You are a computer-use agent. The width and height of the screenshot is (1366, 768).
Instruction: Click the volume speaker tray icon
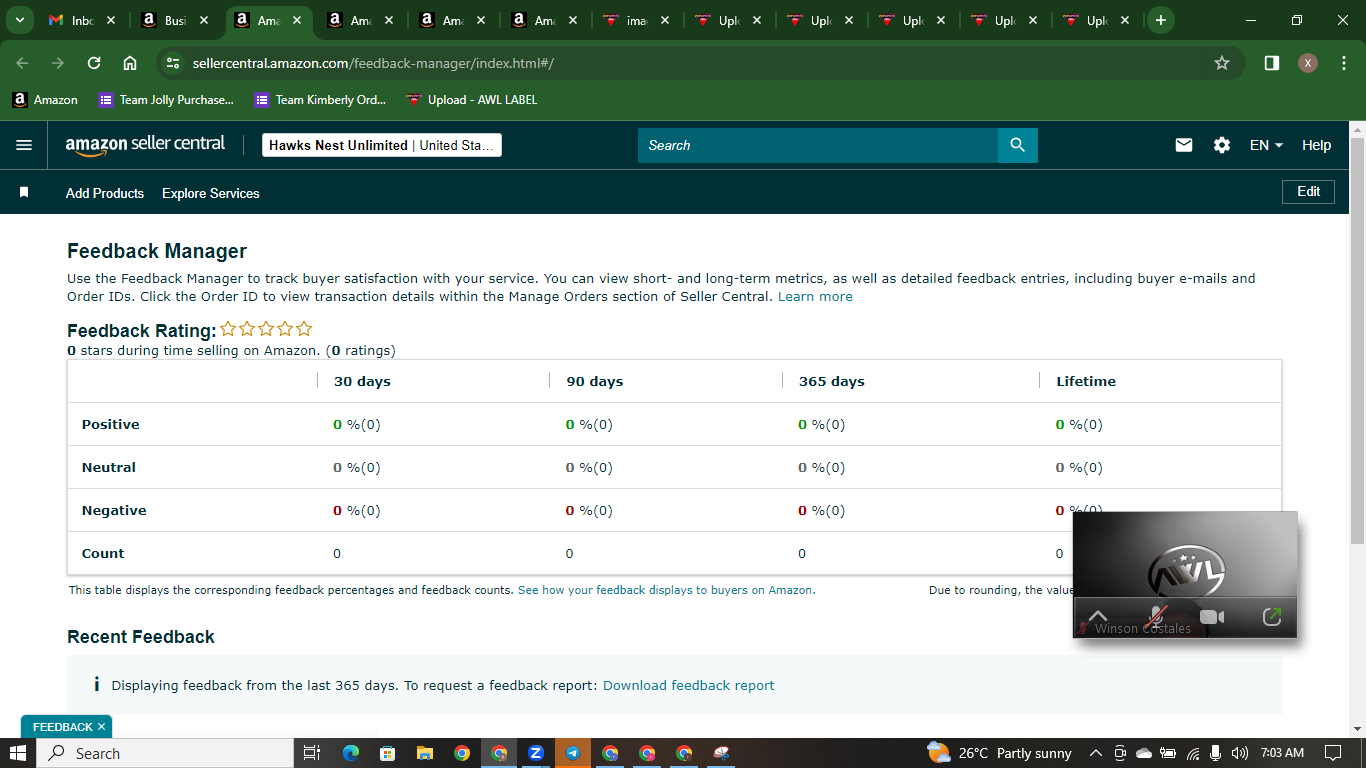(x=1240, y=753)
